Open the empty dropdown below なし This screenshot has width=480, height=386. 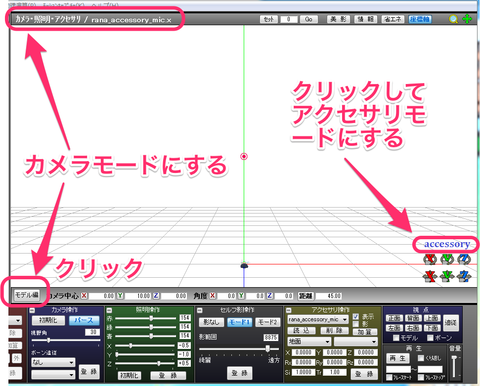point(53,375)
